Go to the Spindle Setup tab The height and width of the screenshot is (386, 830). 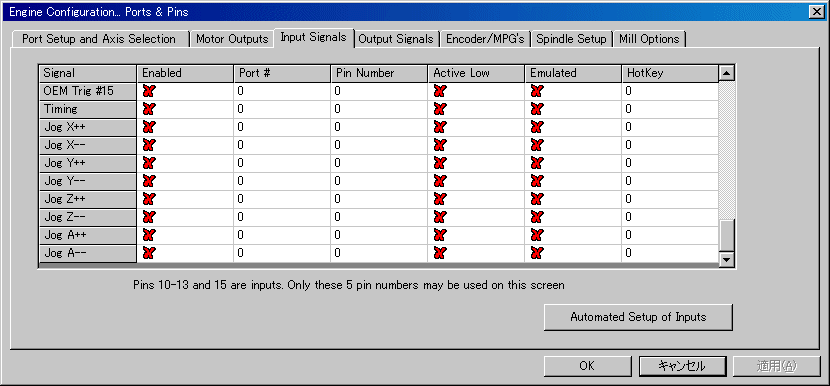click(x=571, y=39)
